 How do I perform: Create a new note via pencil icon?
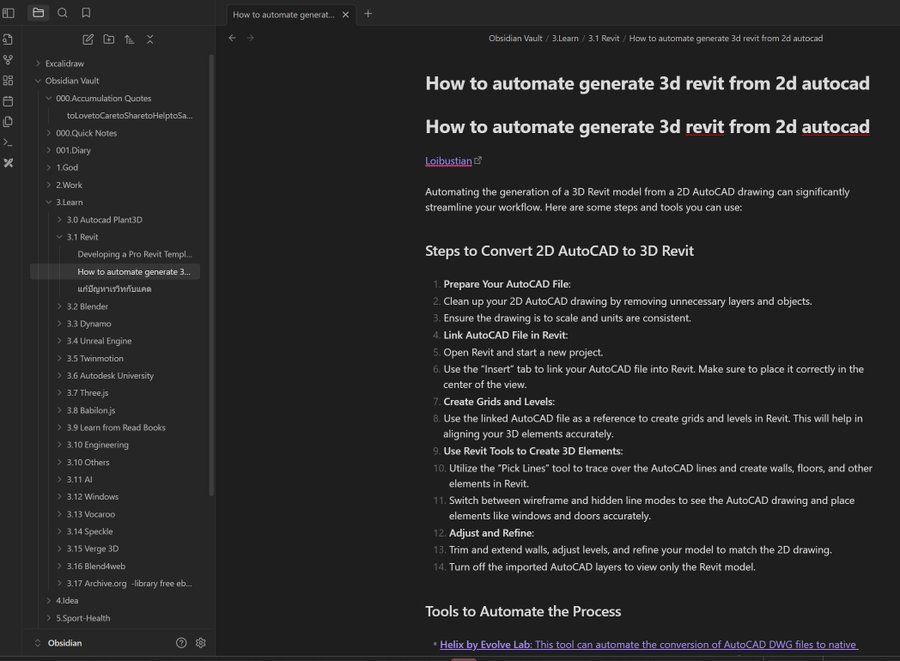88,39
